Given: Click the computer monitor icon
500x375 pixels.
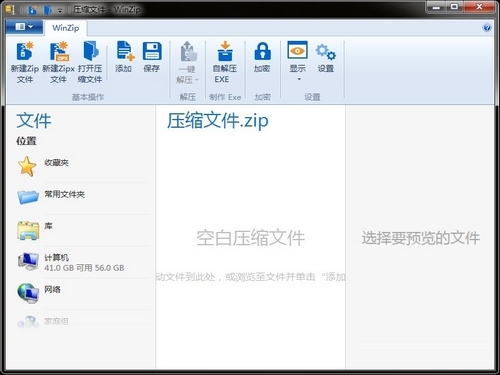Looking at the screenshot, I should tap(28, 261).
